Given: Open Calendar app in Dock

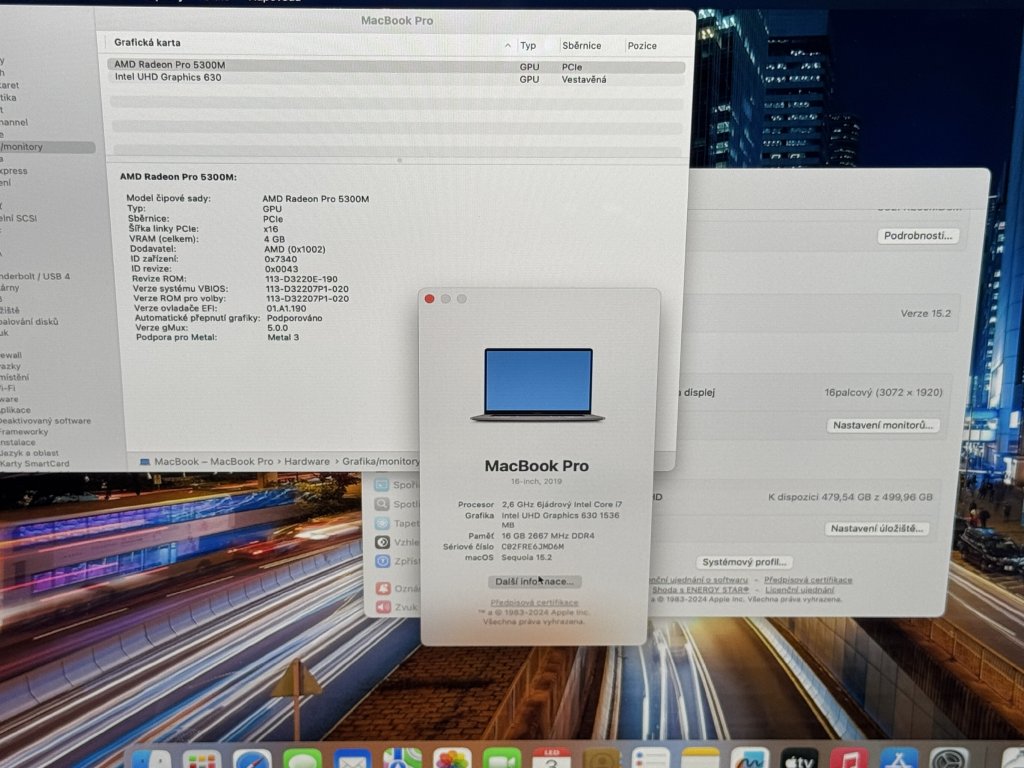Looking at the screenshot, I should pos(552,760).
